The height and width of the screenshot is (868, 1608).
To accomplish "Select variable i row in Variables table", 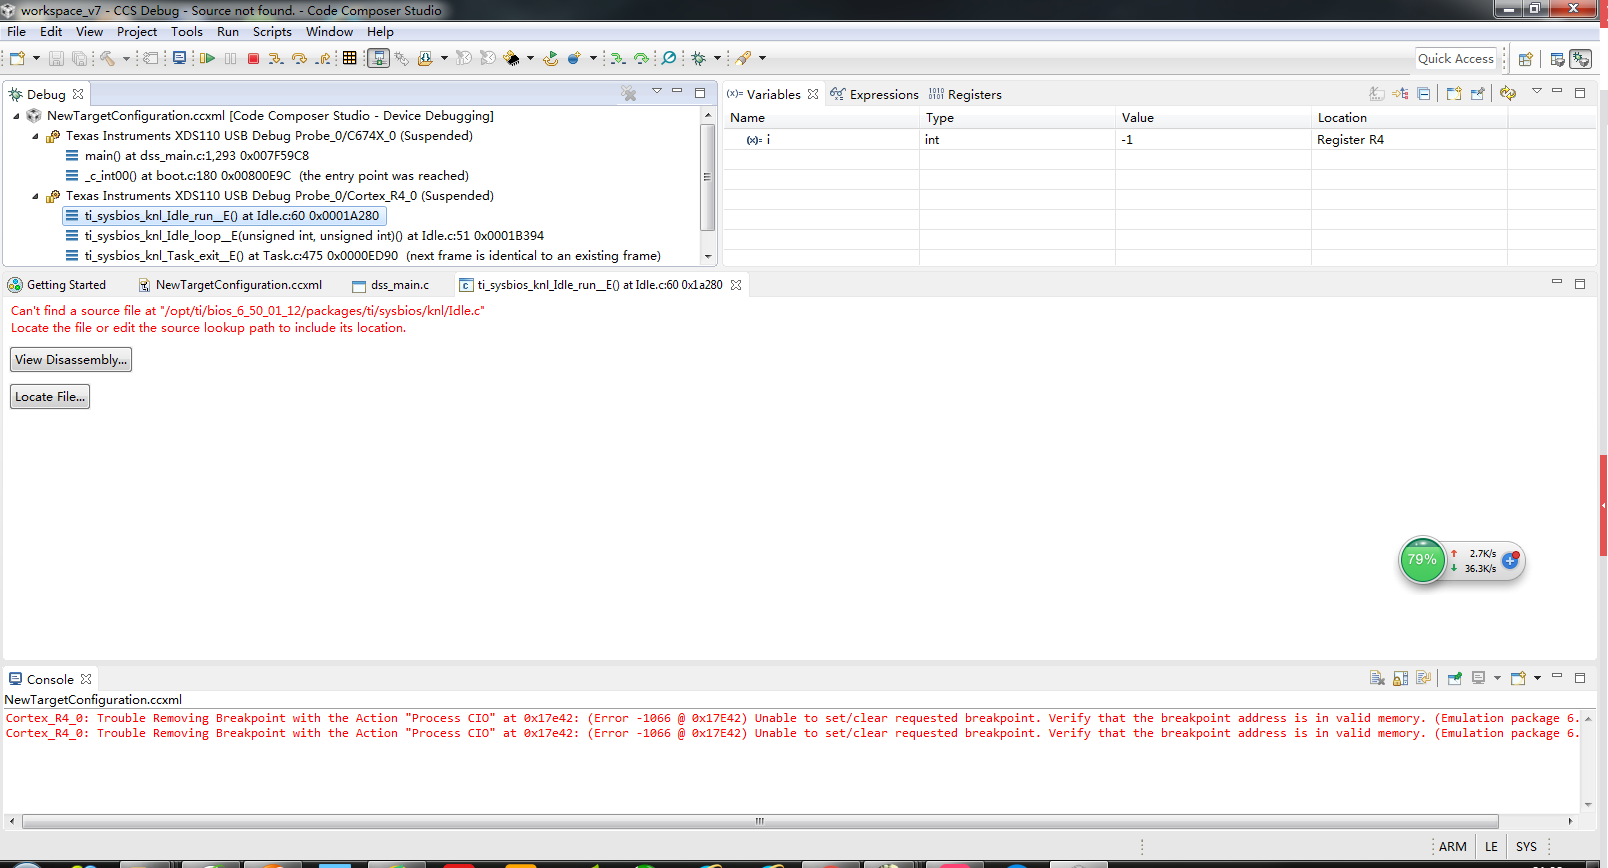I will [1159, 140].
